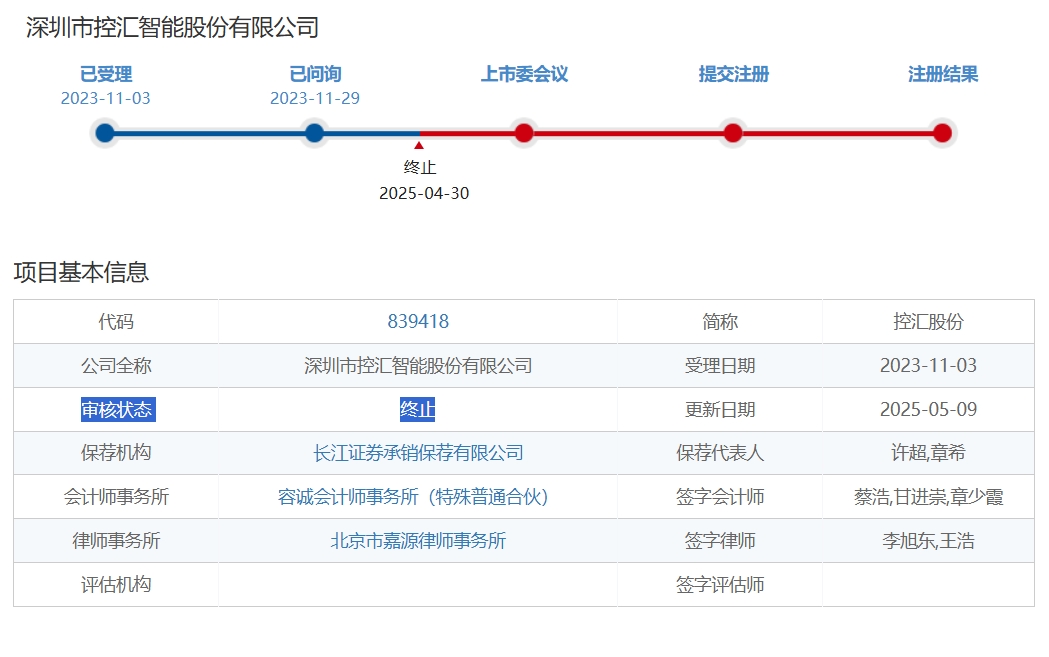Click the 蔡浩,甘进崇,章少霞 accountants value
The height and width of the screenshot is (657, 1049).
929,497
